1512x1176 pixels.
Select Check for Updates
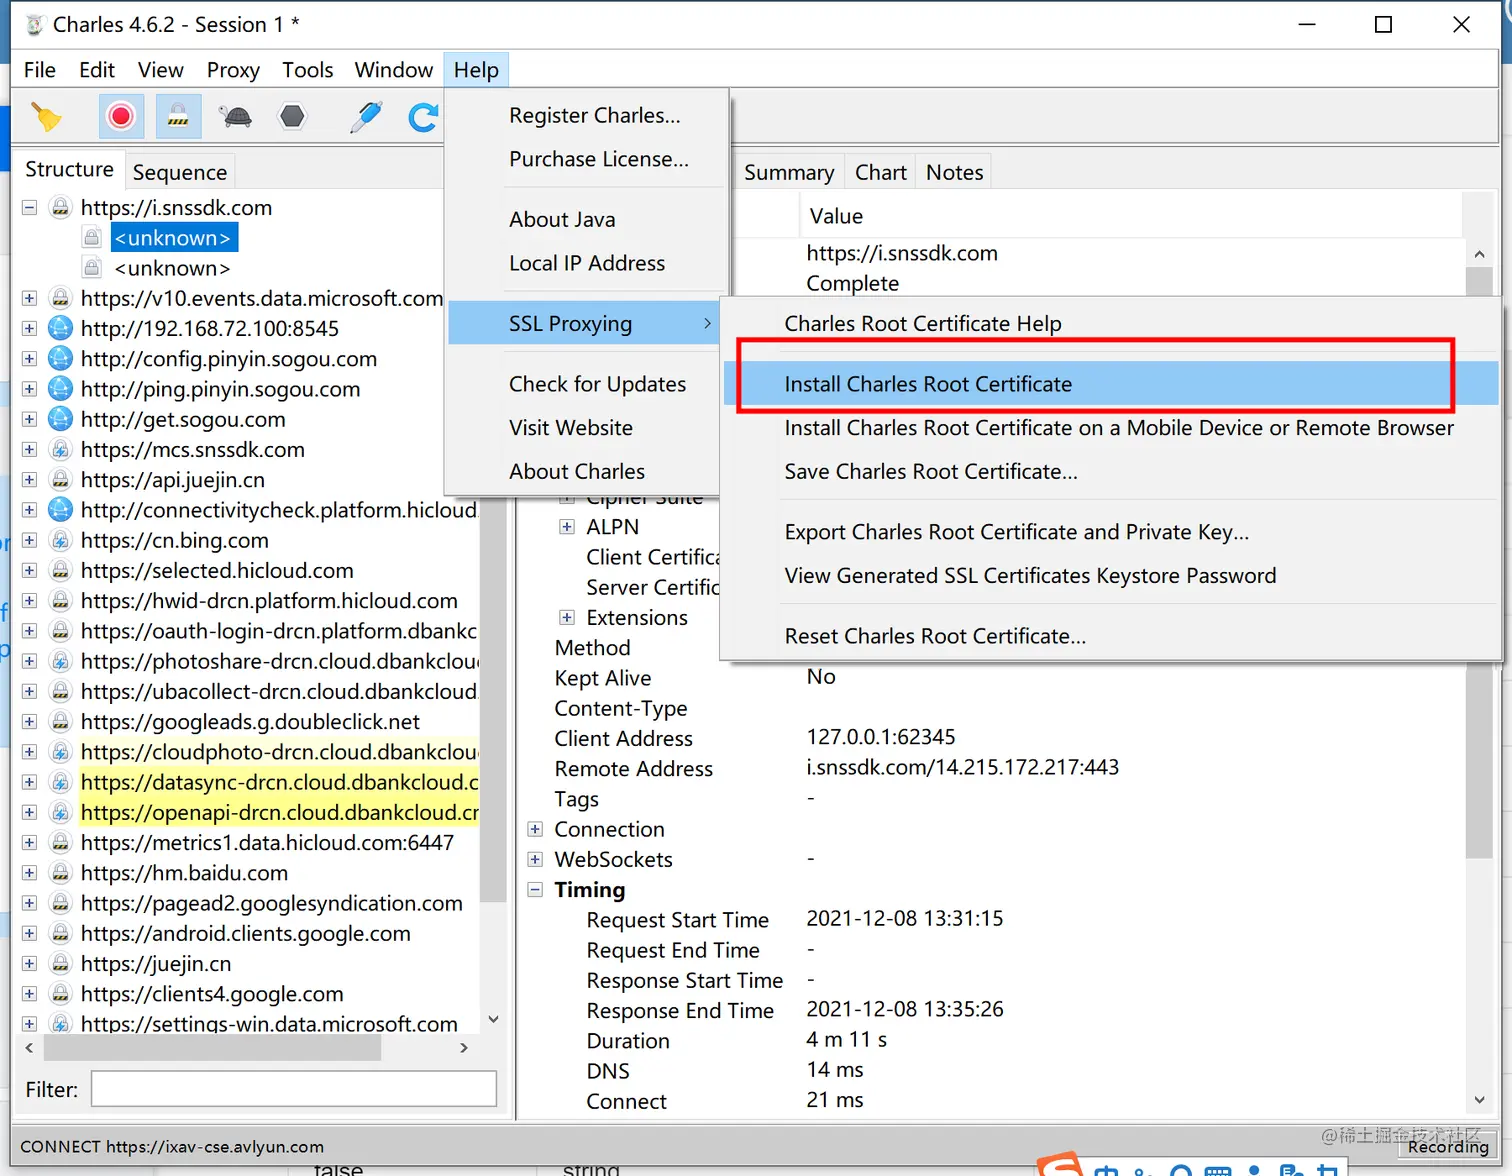[597, 385]
